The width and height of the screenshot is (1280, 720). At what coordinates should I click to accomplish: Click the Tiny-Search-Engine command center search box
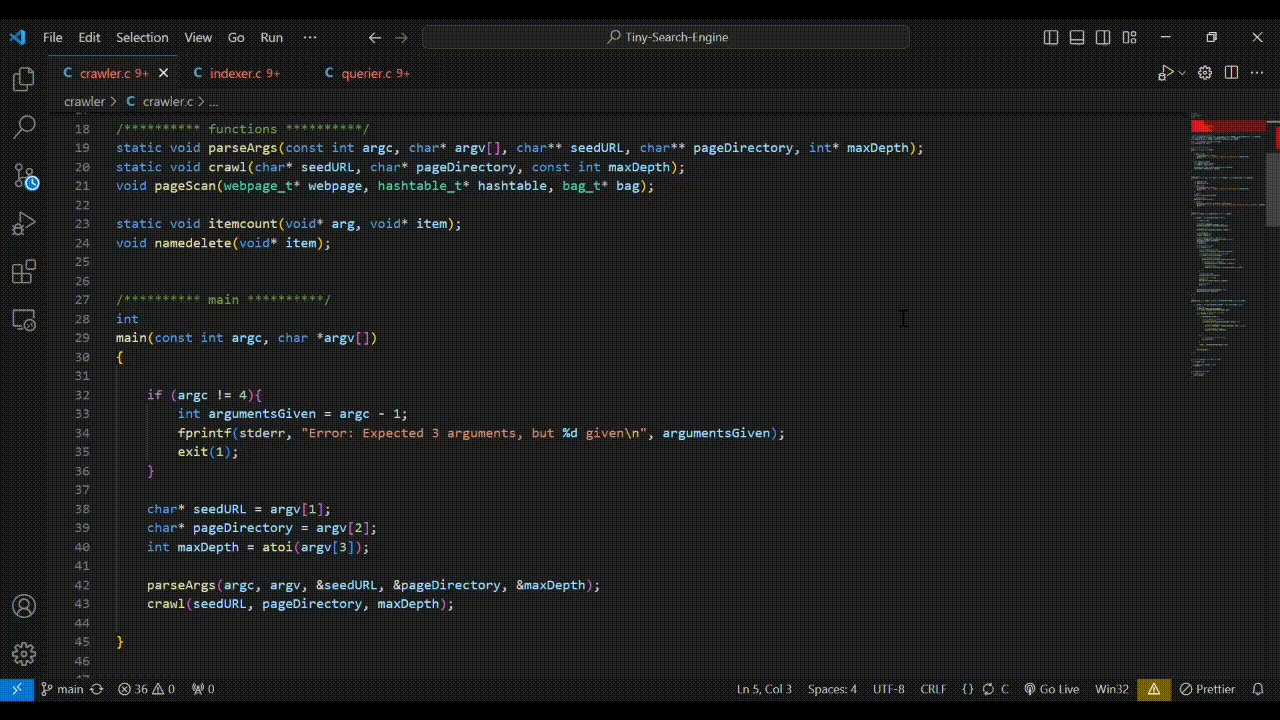(x=666, y=37)
